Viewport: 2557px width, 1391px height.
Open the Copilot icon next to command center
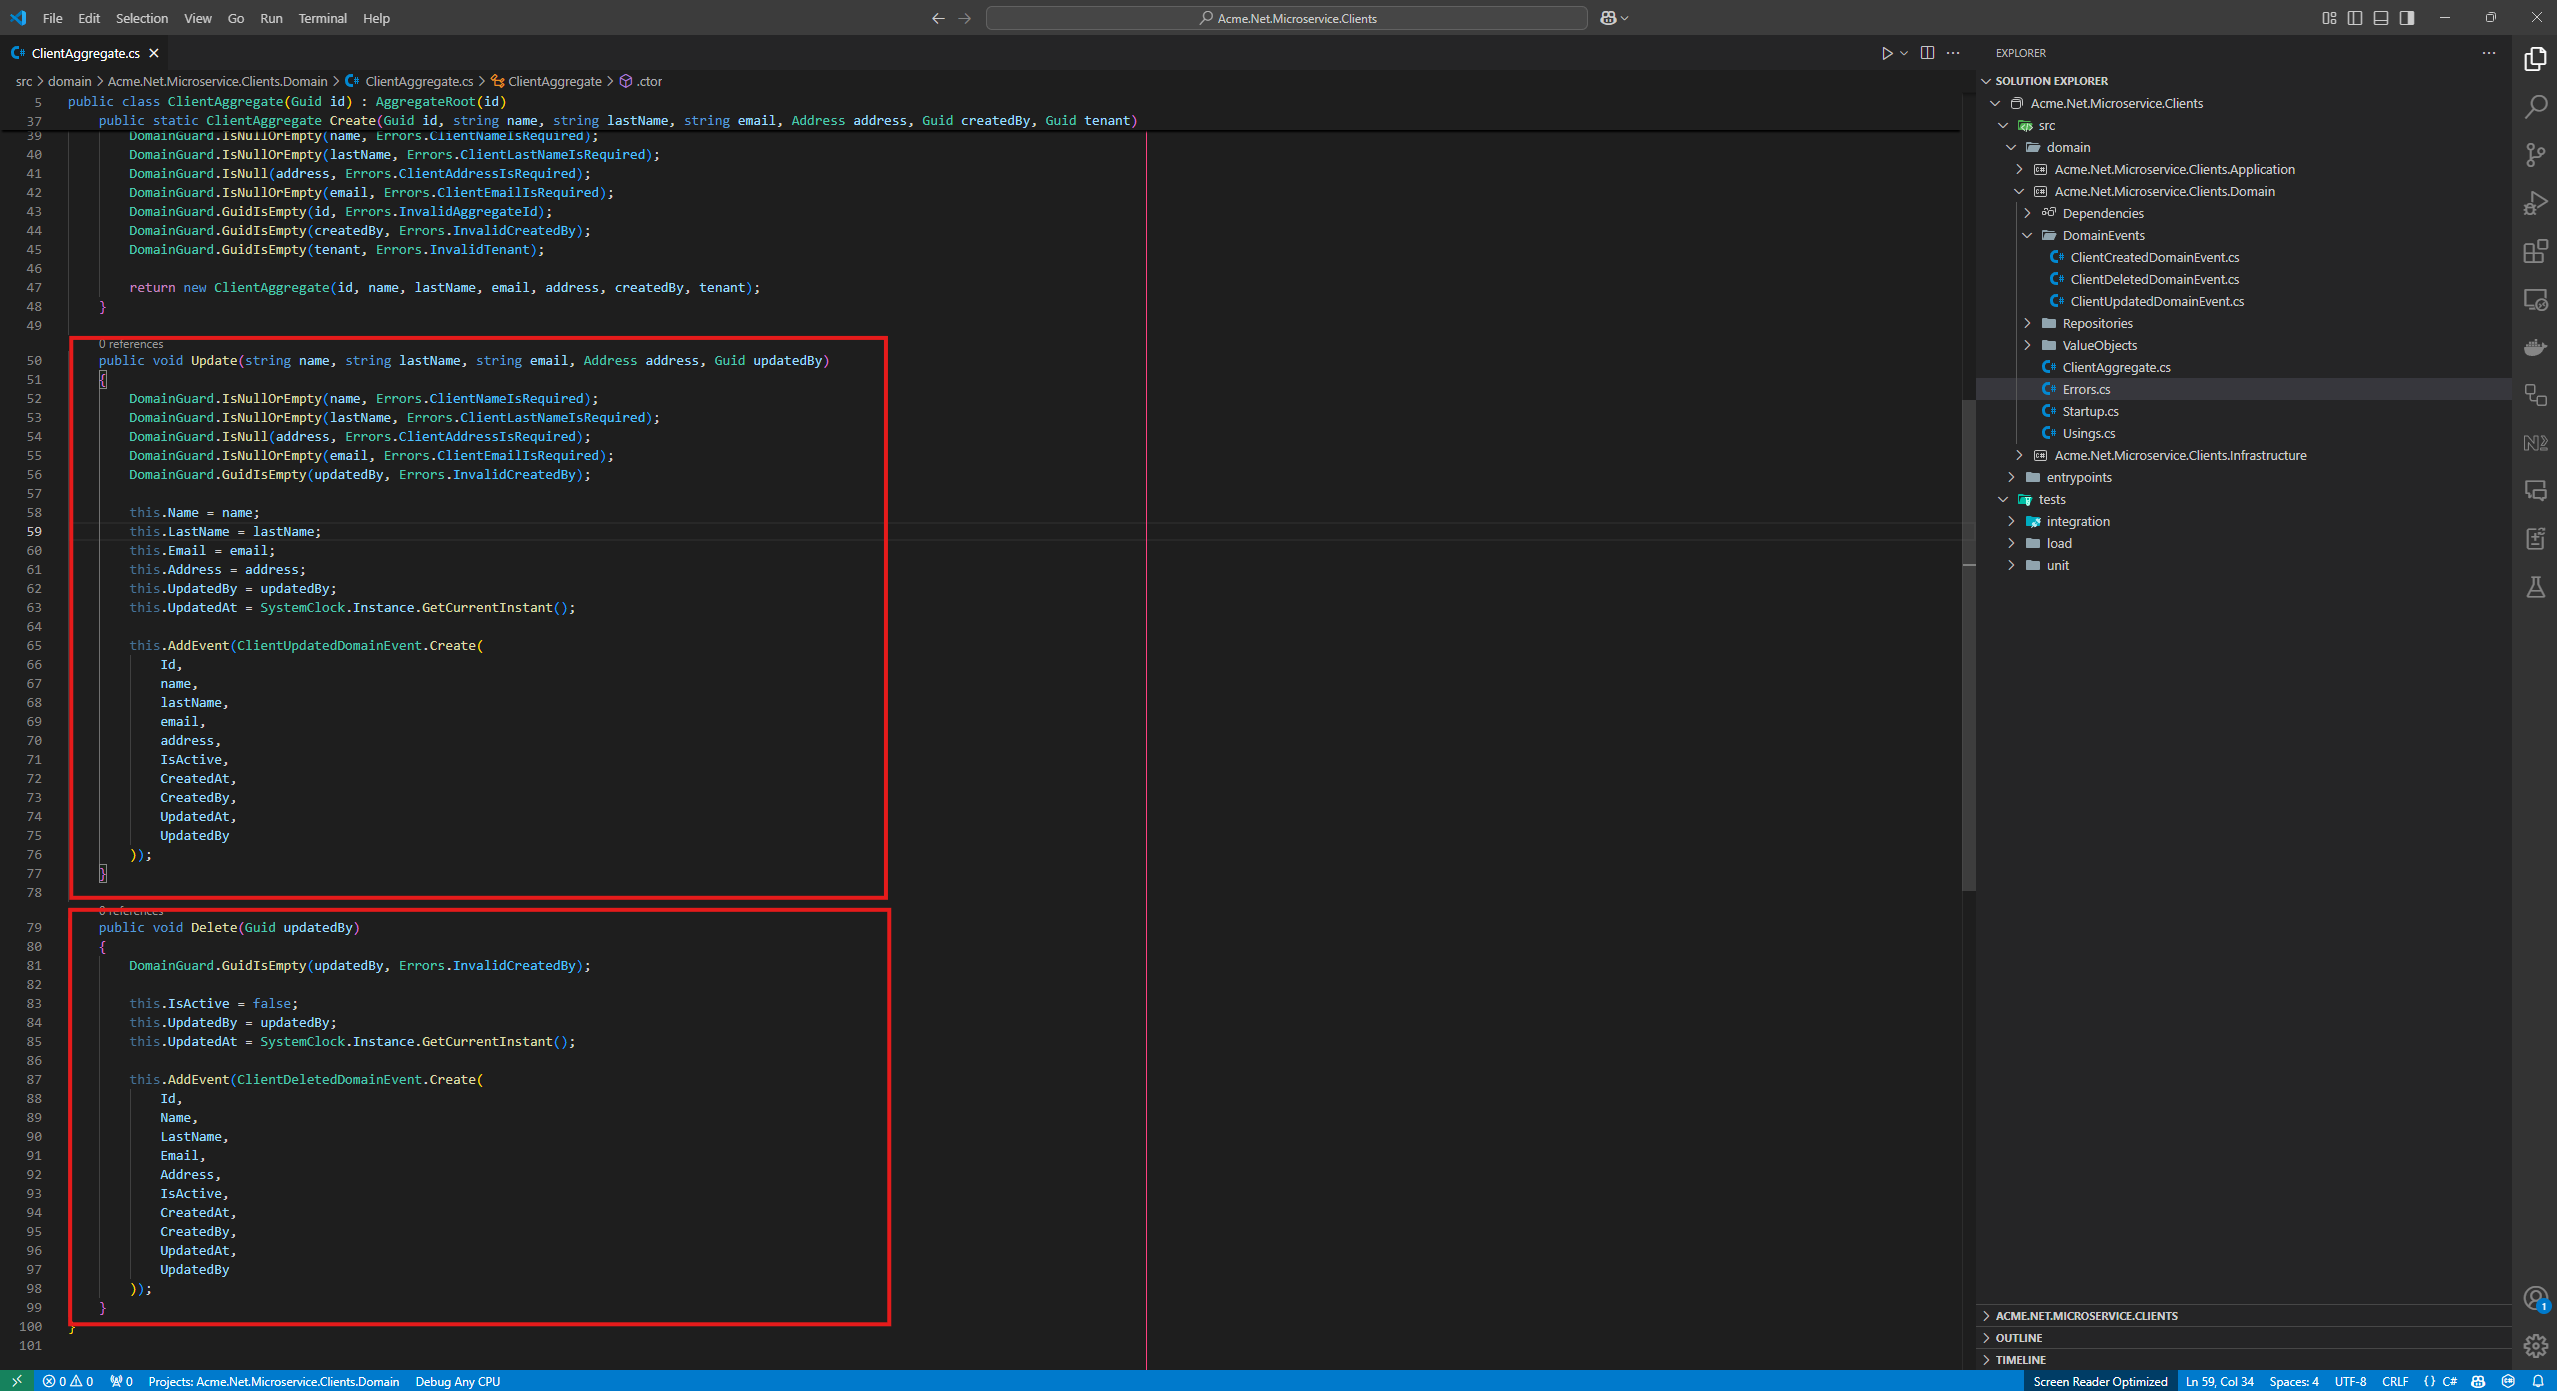(1608, 18)
